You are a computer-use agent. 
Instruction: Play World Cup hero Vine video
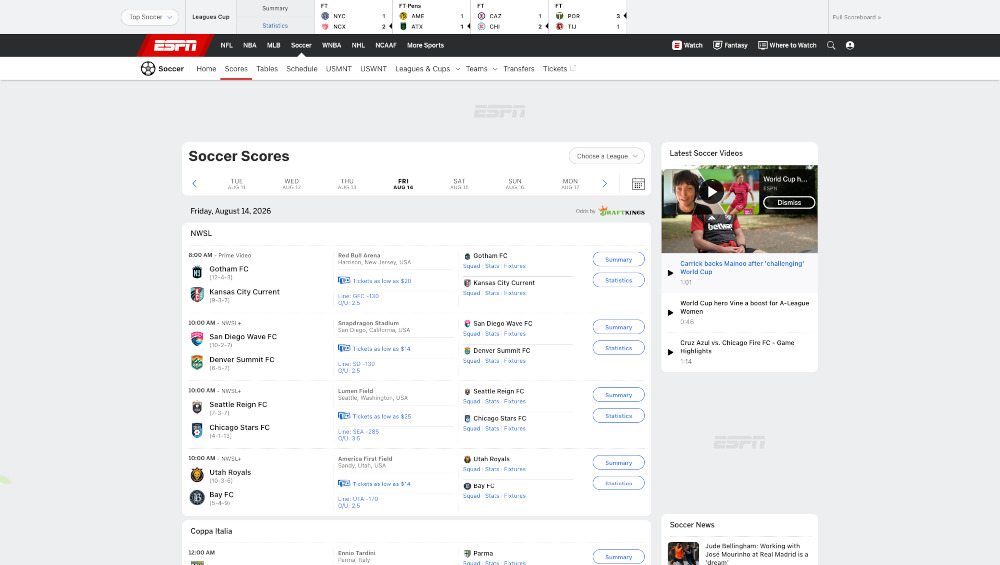pos(670,312)
